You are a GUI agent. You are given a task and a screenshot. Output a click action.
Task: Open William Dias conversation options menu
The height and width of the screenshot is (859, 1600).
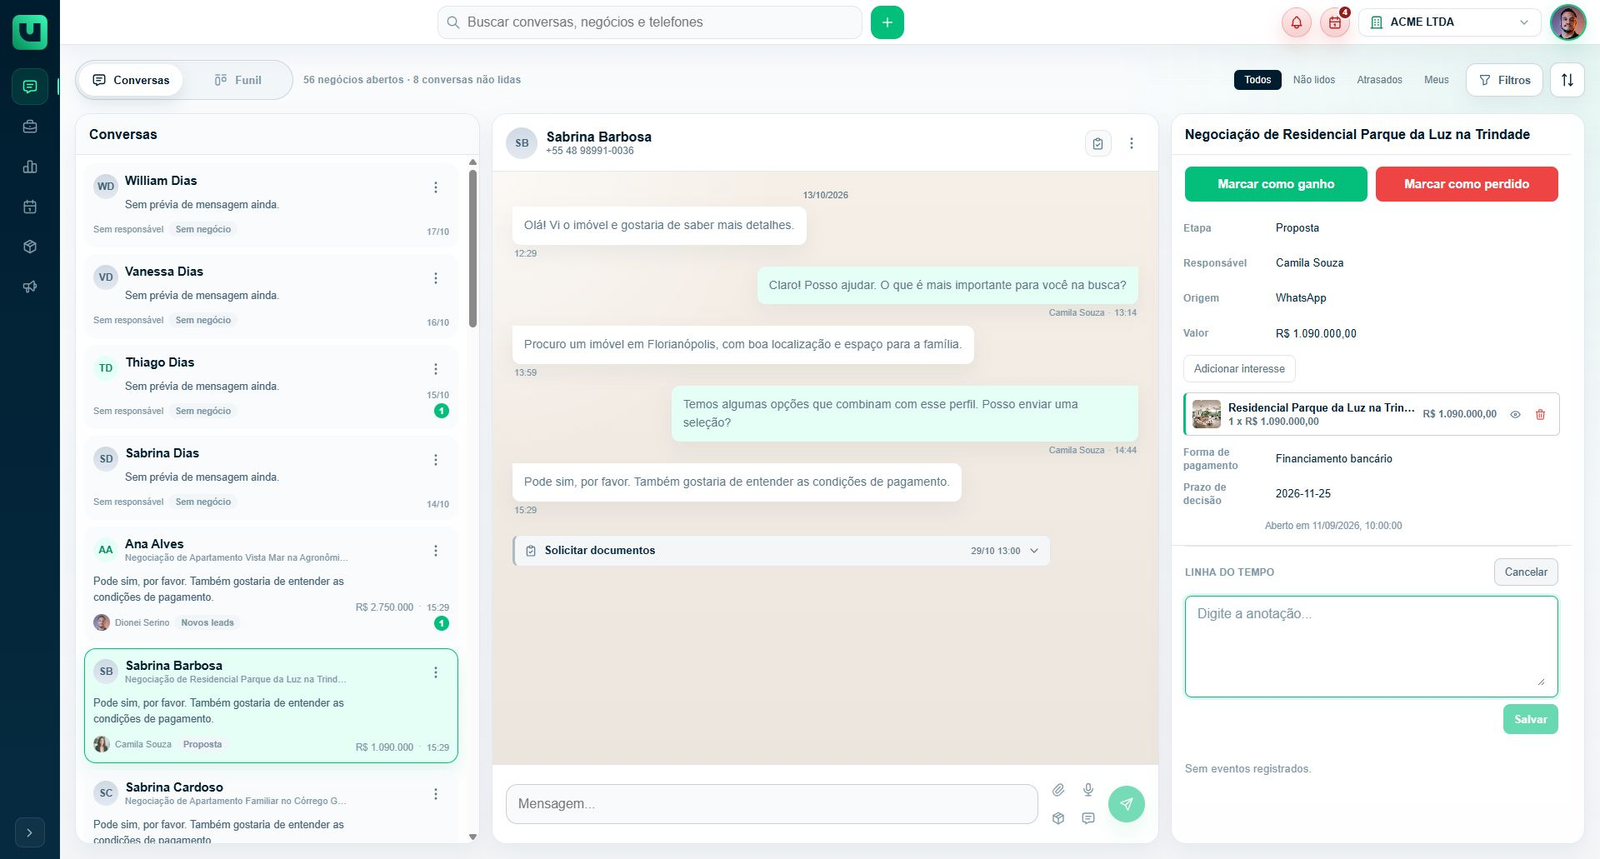click(436, 187)
